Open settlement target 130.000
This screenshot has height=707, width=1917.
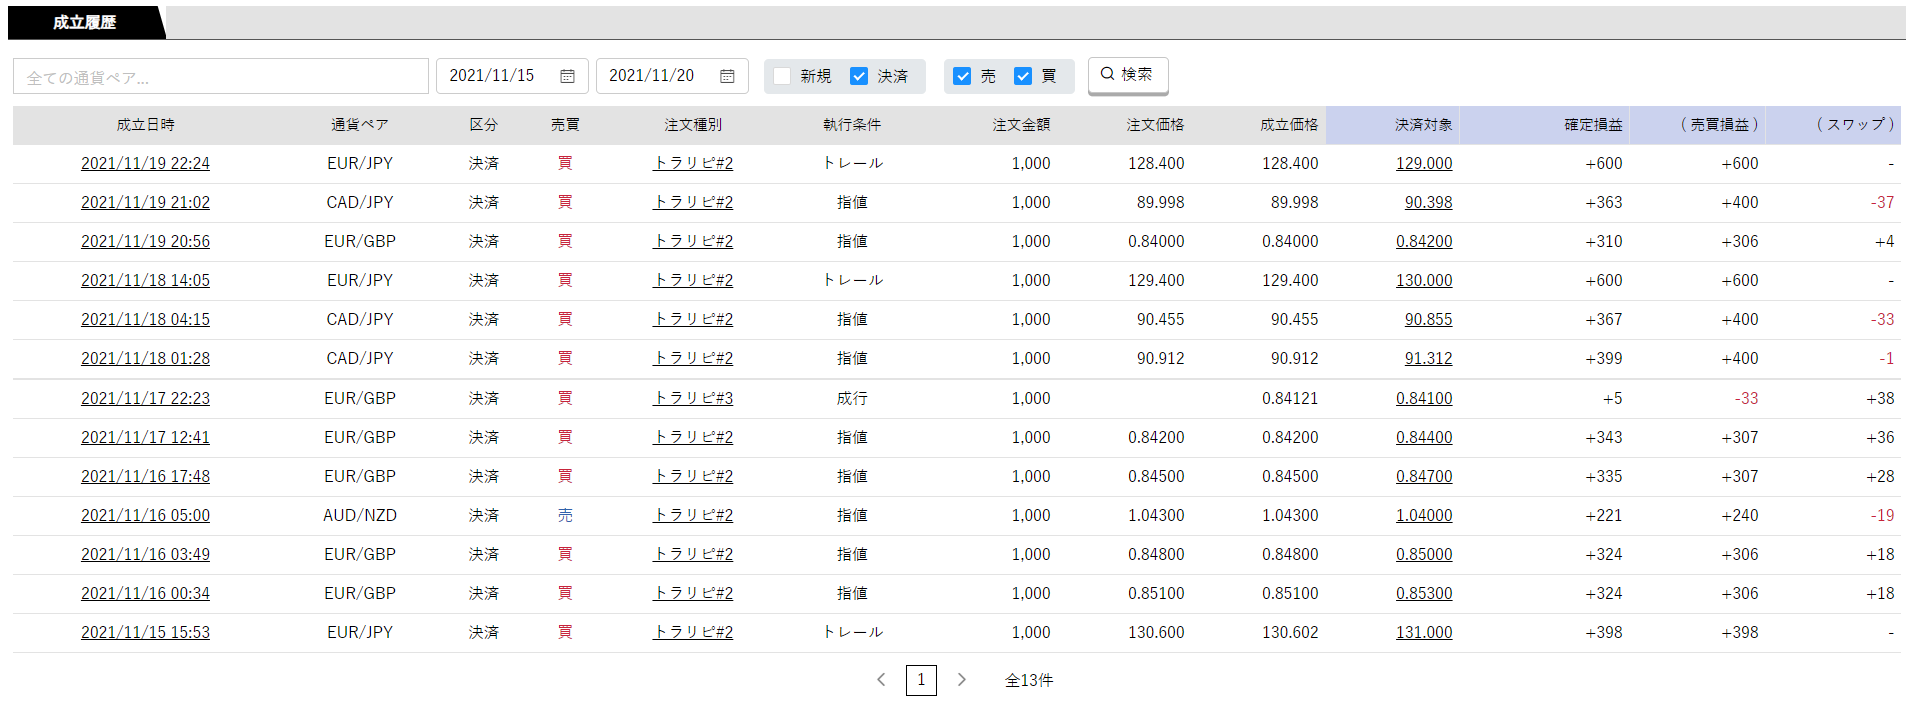click(x=1424, y=280)
